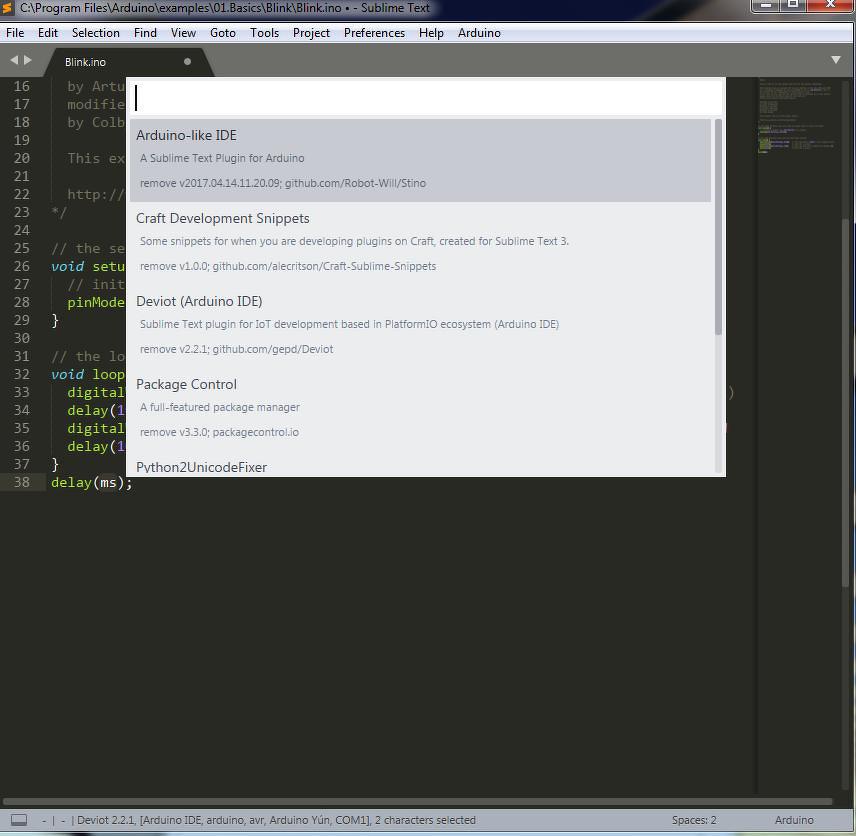Open the Edit menu
Viewport: 856px width, 836px height.
pyautogui.click(x=47, y=33)
